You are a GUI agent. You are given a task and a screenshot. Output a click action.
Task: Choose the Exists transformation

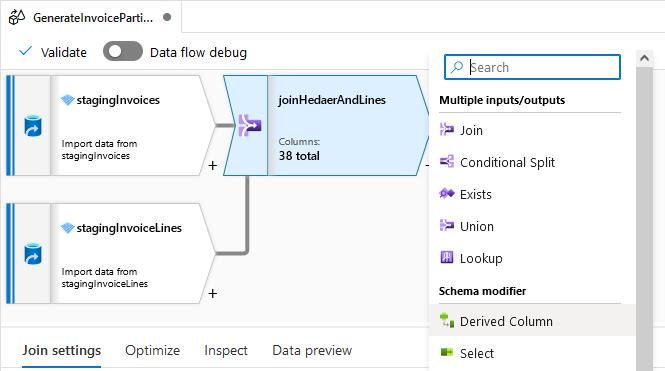[532, 194]
